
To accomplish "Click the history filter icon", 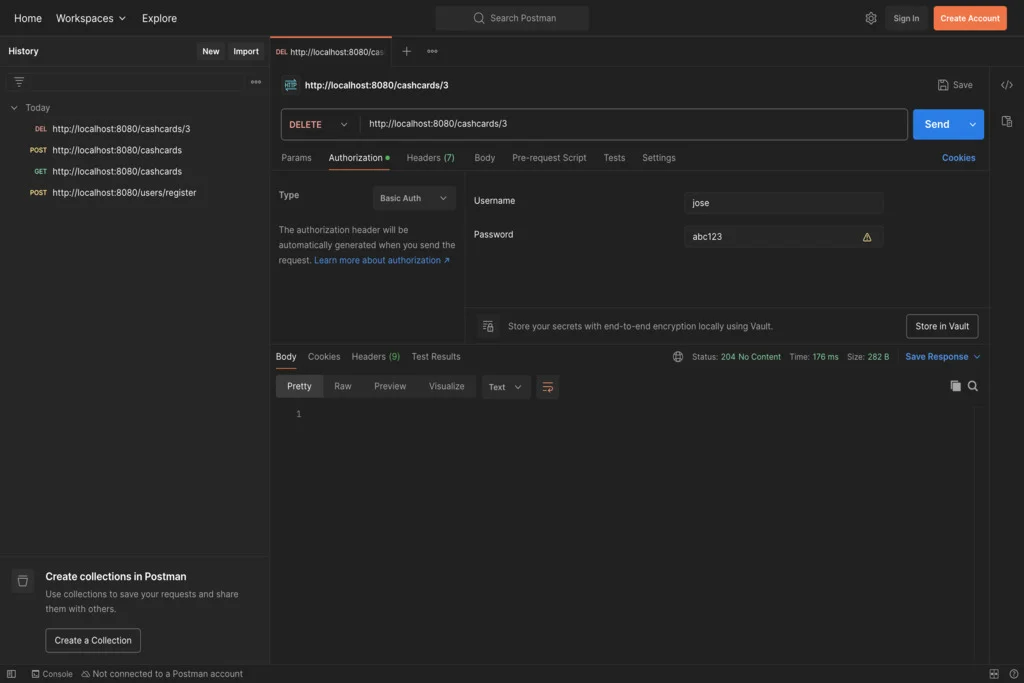I will (x=19, y=82).
